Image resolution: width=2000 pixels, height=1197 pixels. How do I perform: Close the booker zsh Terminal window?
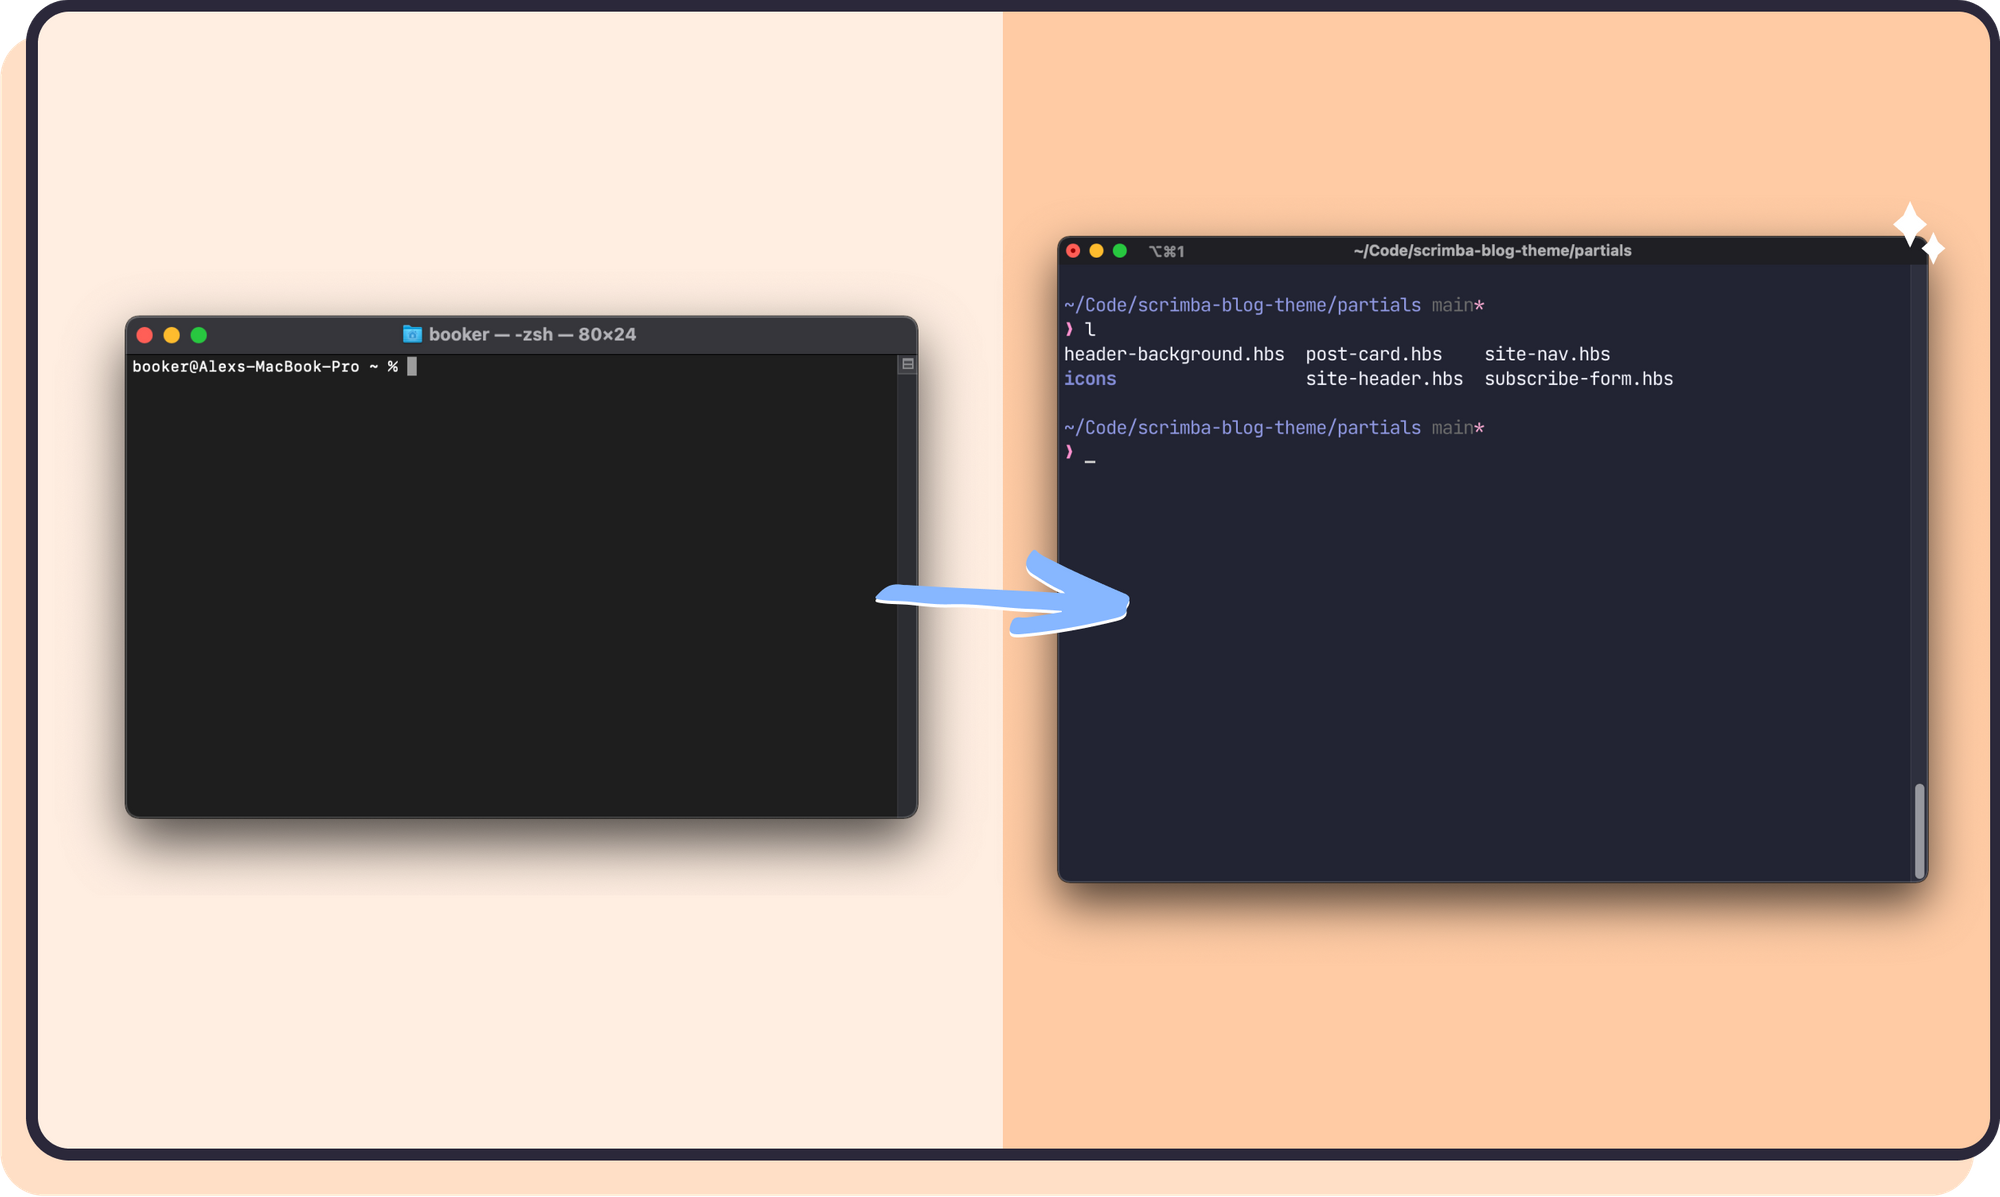(x=145, y=335)
